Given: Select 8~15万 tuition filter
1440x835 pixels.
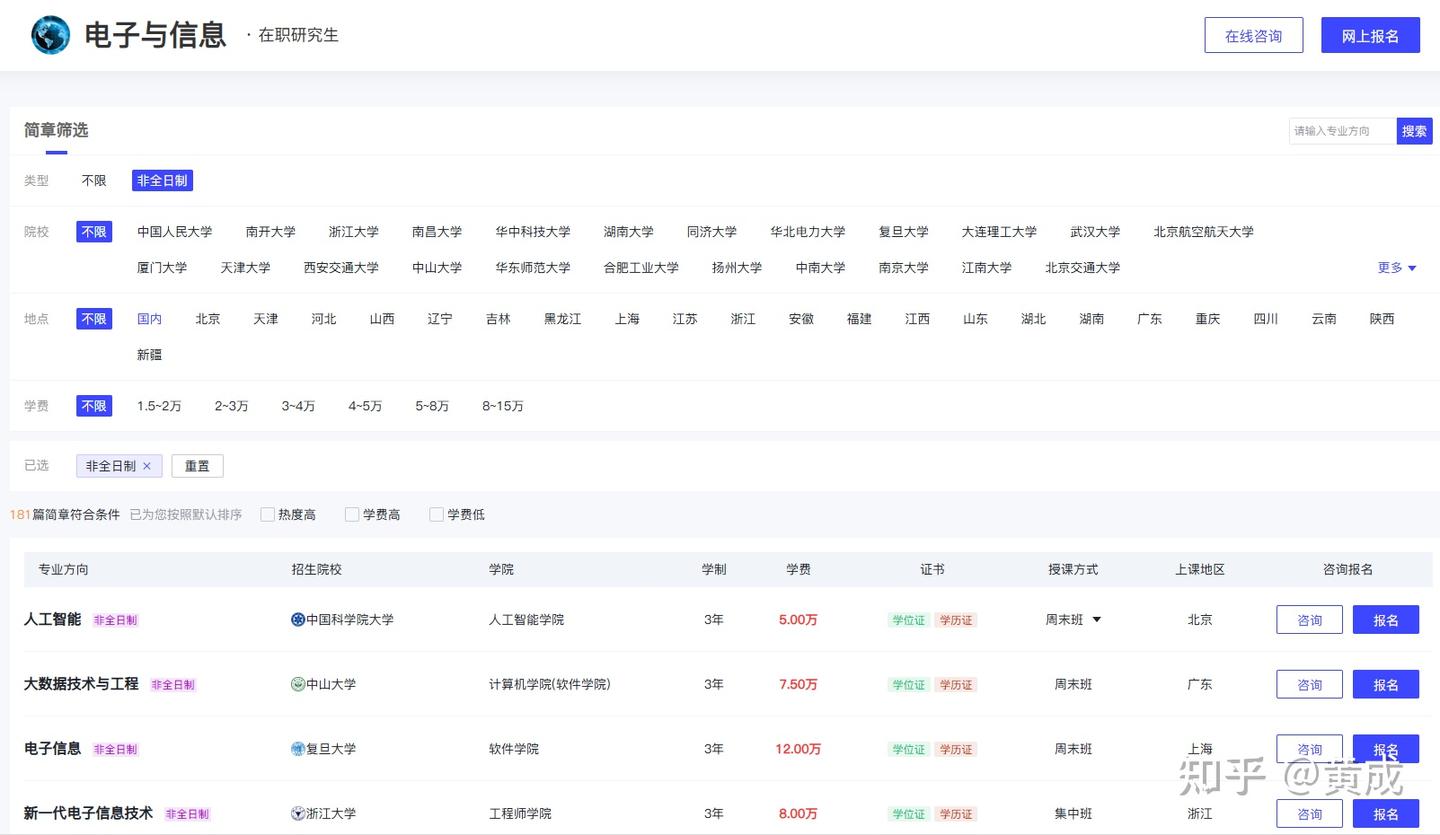Looking at the screenshot, I should tap(503, 406).
